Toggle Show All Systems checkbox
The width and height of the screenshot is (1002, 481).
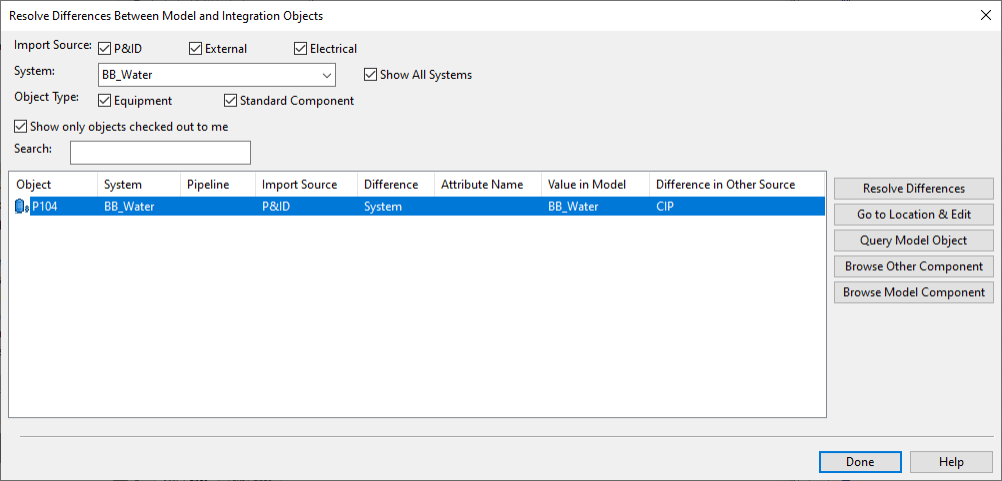(371, 75)
